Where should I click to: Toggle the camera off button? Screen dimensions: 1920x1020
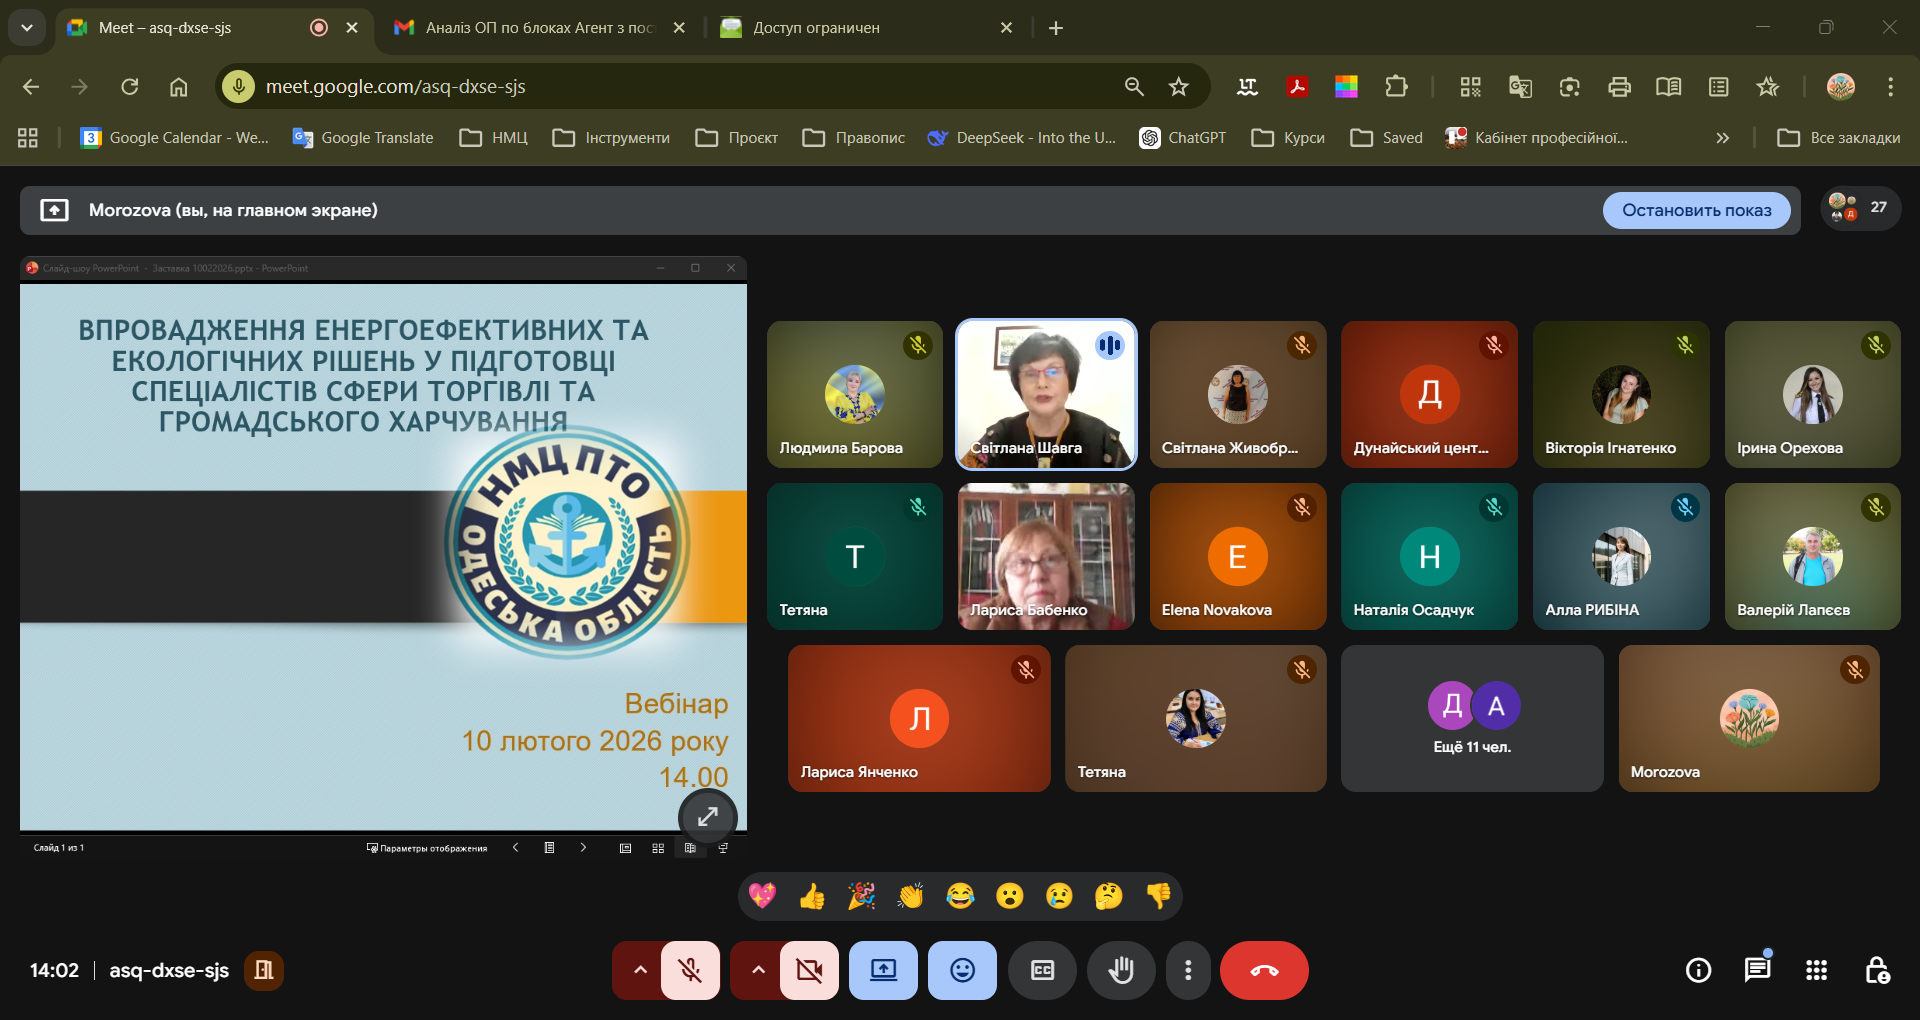tap(809, 970)
